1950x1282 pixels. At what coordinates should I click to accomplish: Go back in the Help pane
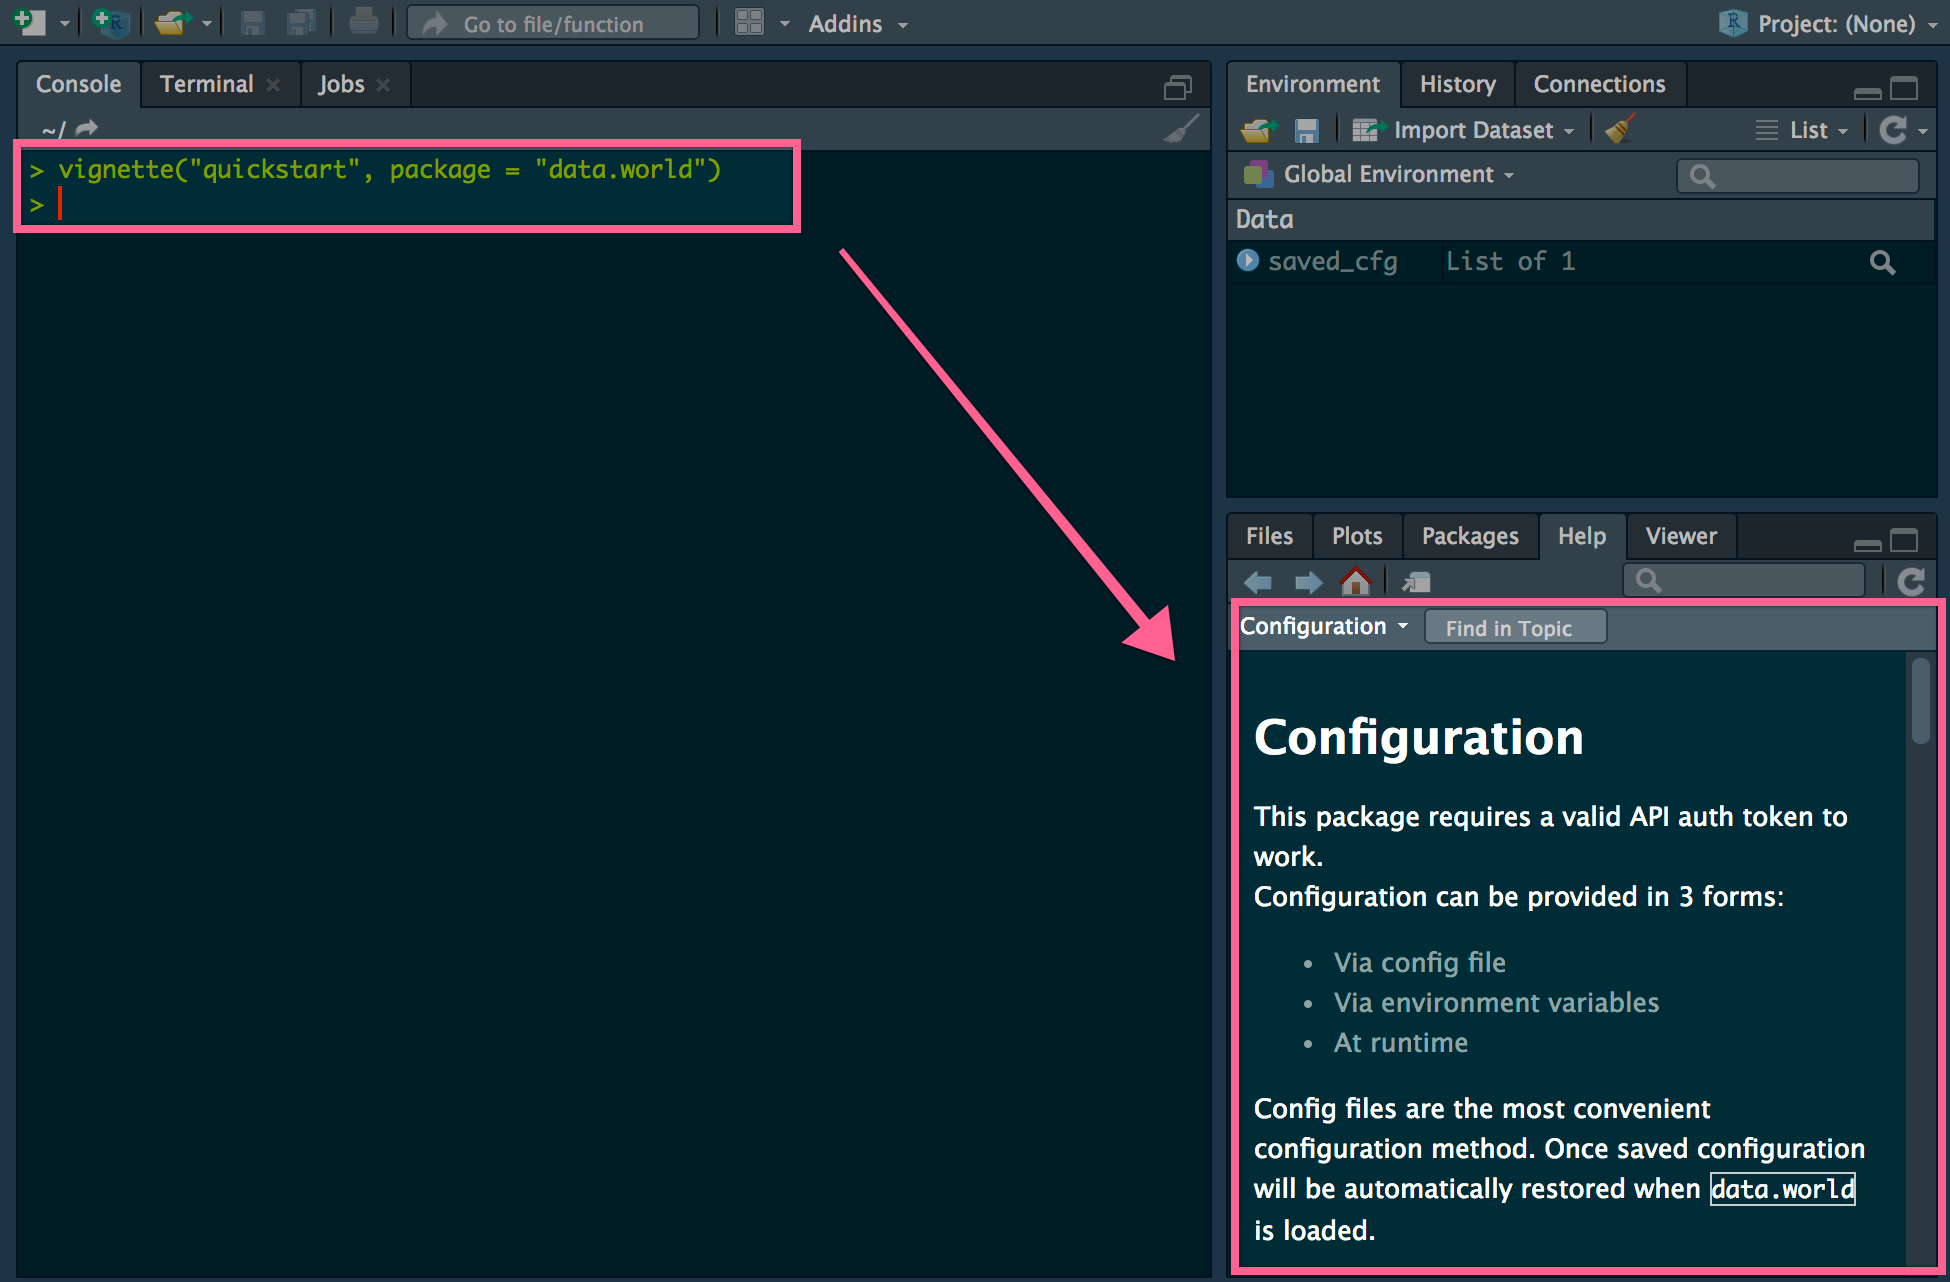coord(1258,581)
